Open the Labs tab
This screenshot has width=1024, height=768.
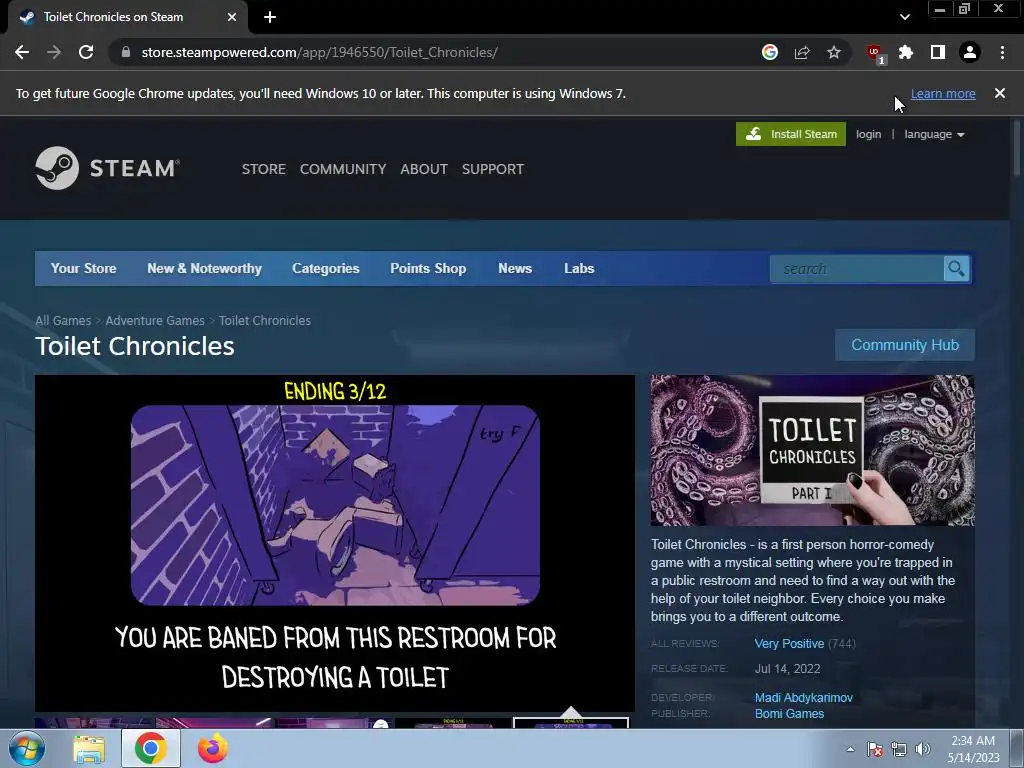coord(579,268)
